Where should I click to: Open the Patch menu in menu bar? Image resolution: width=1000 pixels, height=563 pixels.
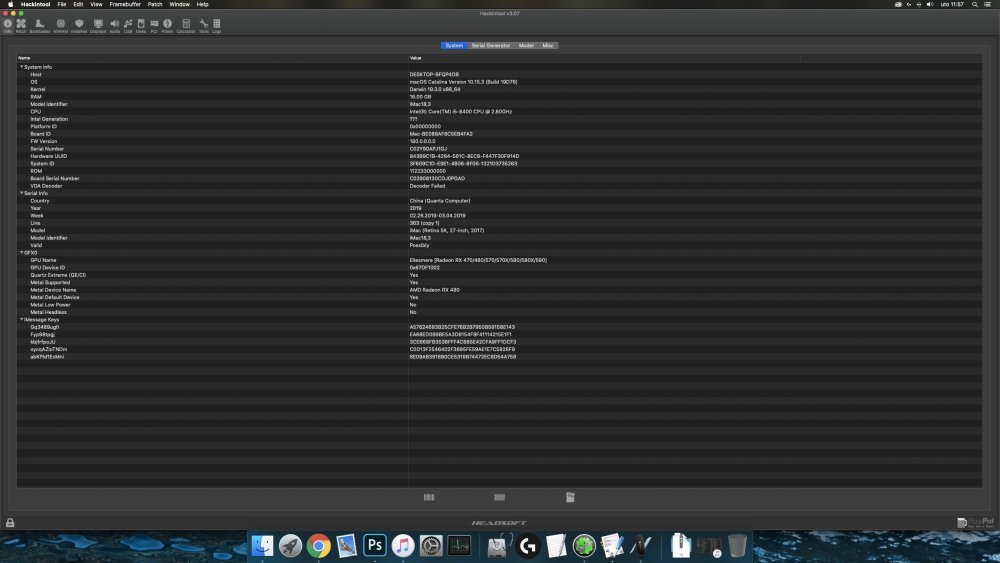point(155,4)
